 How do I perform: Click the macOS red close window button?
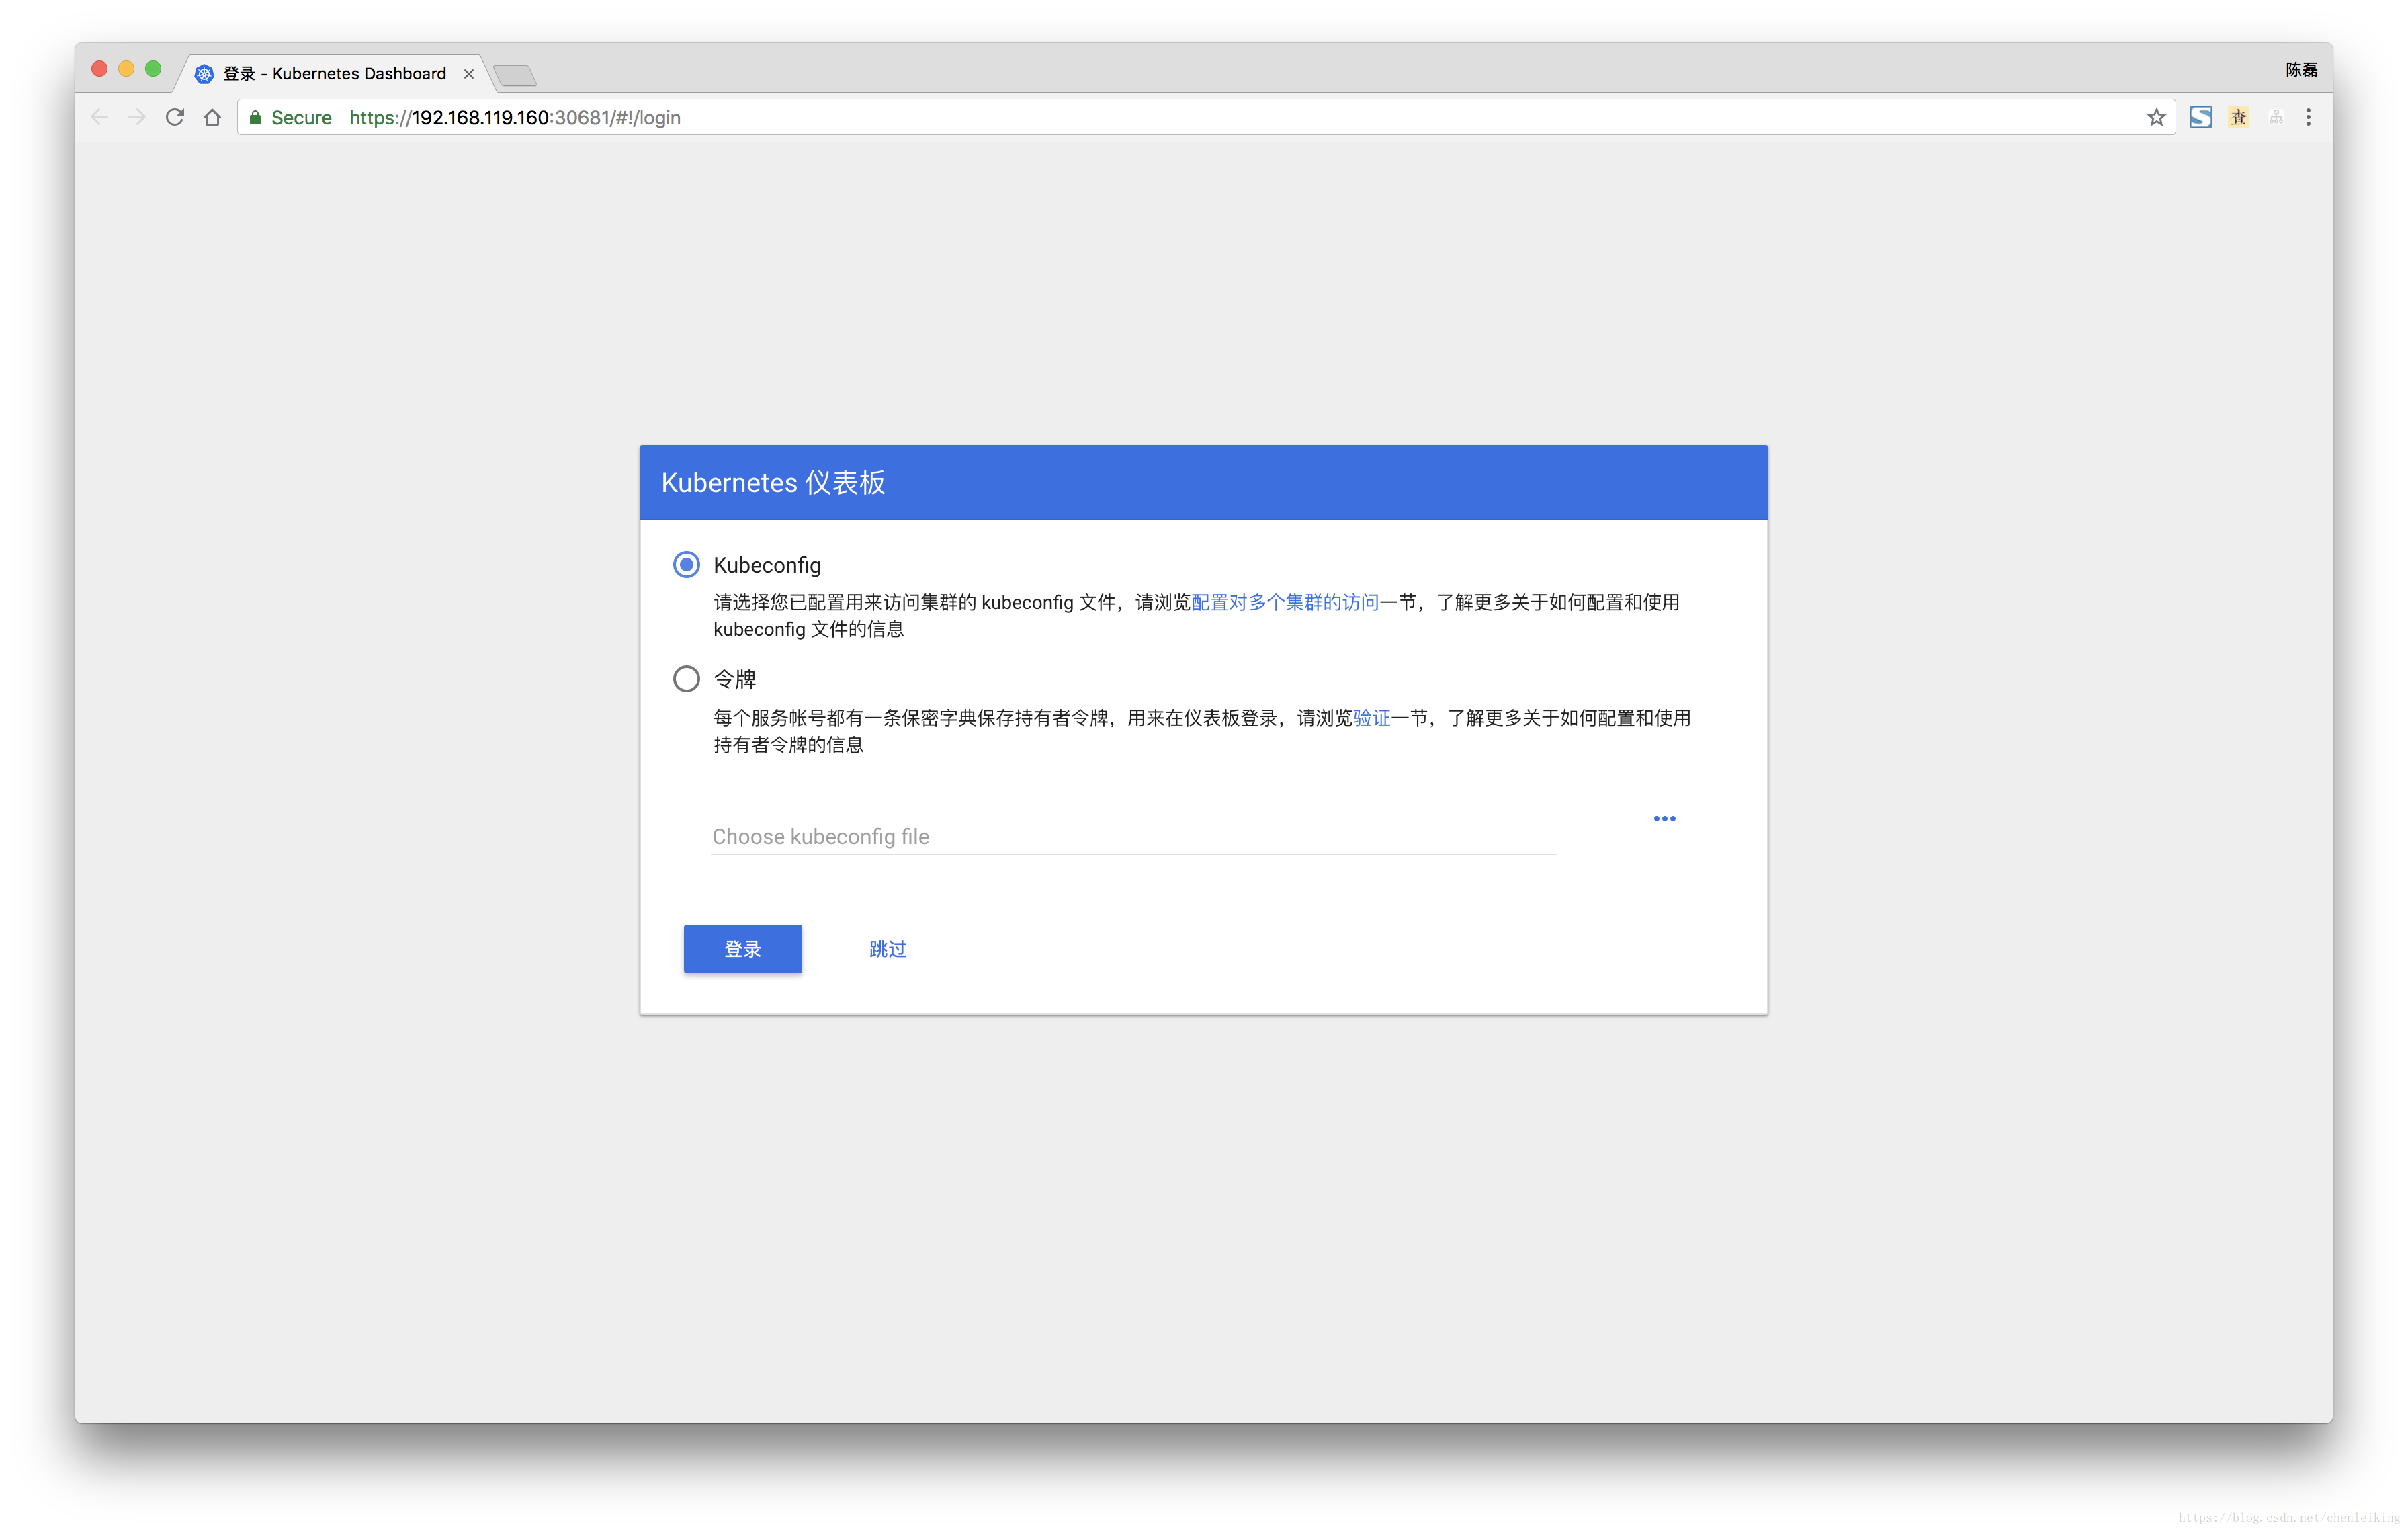tap(99, 69)
